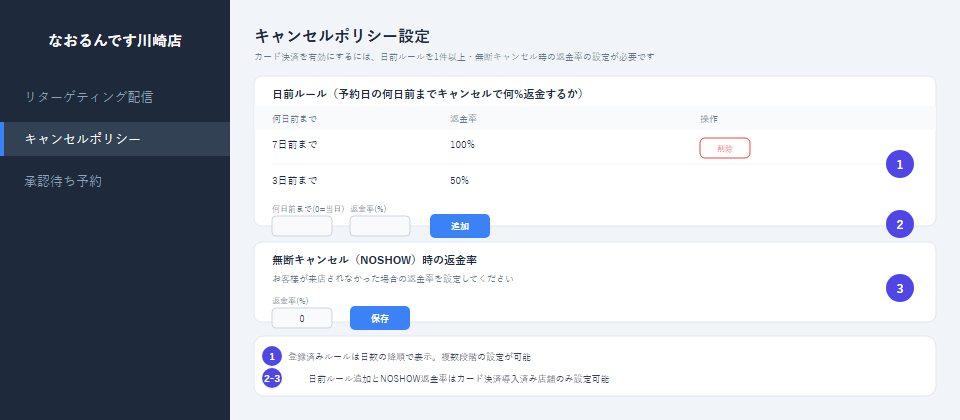Focus the 何日前まで(0=当日) input field
The height and width of the screenshot is (420, 960).
[302, 226]
